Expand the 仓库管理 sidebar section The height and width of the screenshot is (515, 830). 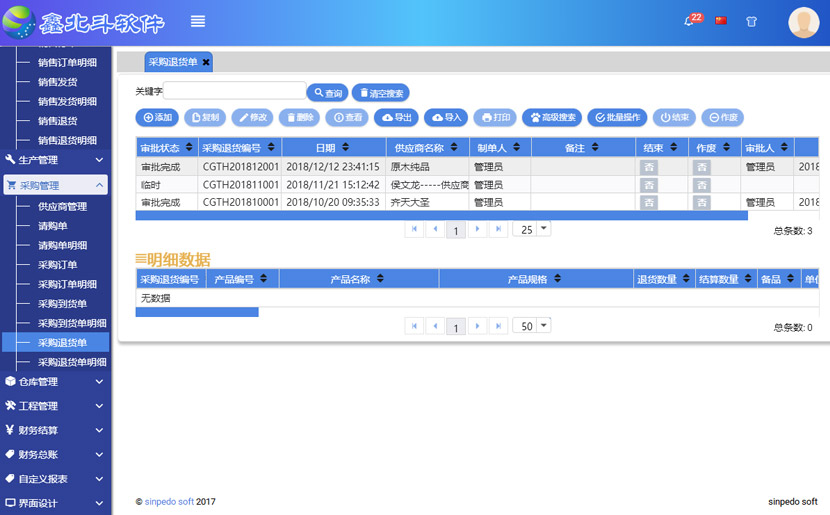point(54,382)
